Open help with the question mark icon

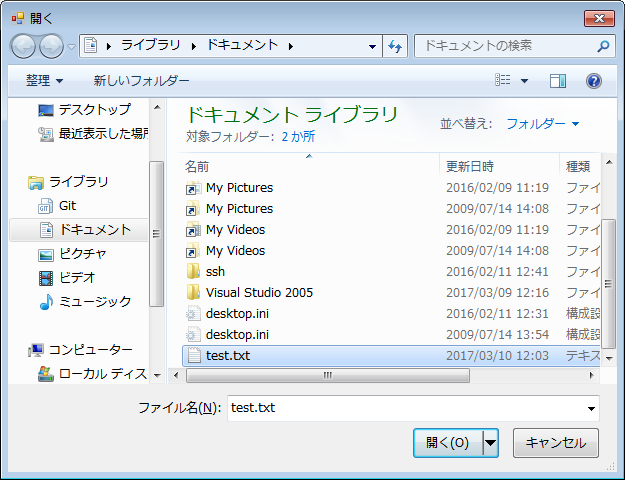coord(594,81)
